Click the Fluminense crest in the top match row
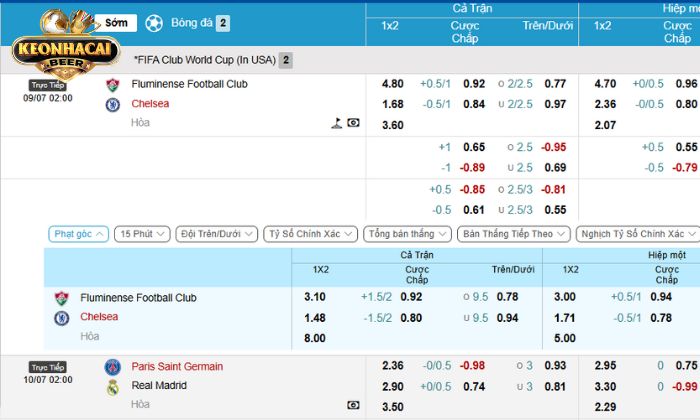The image size is (700, 420). tap(112, 85)
